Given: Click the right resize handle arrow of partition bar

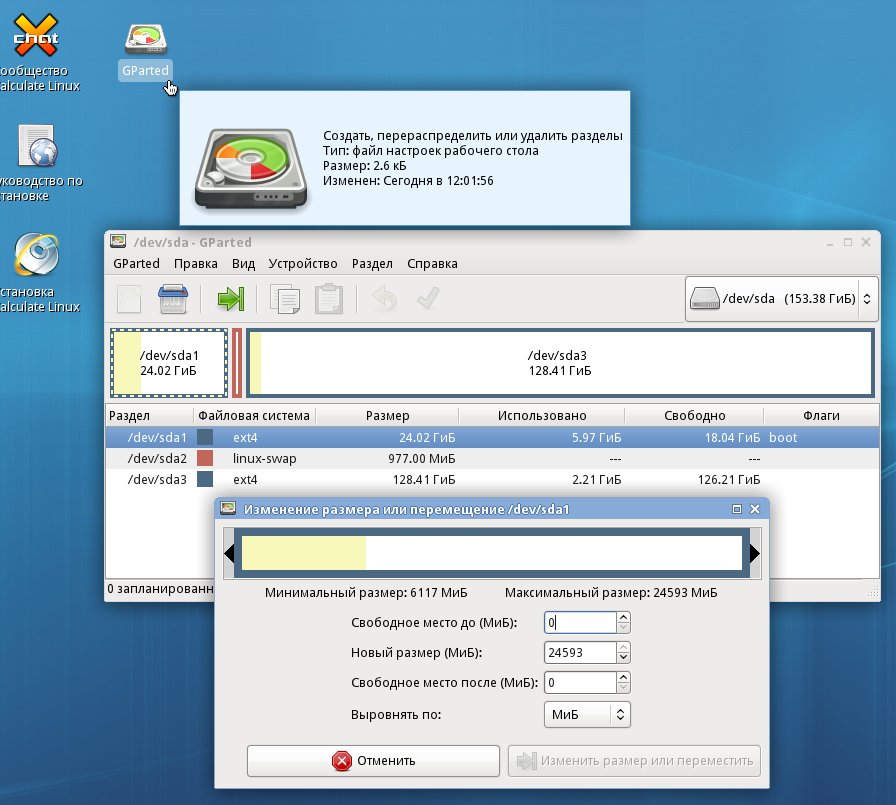Looking at the screenshot, I should [x=755, y=553].
